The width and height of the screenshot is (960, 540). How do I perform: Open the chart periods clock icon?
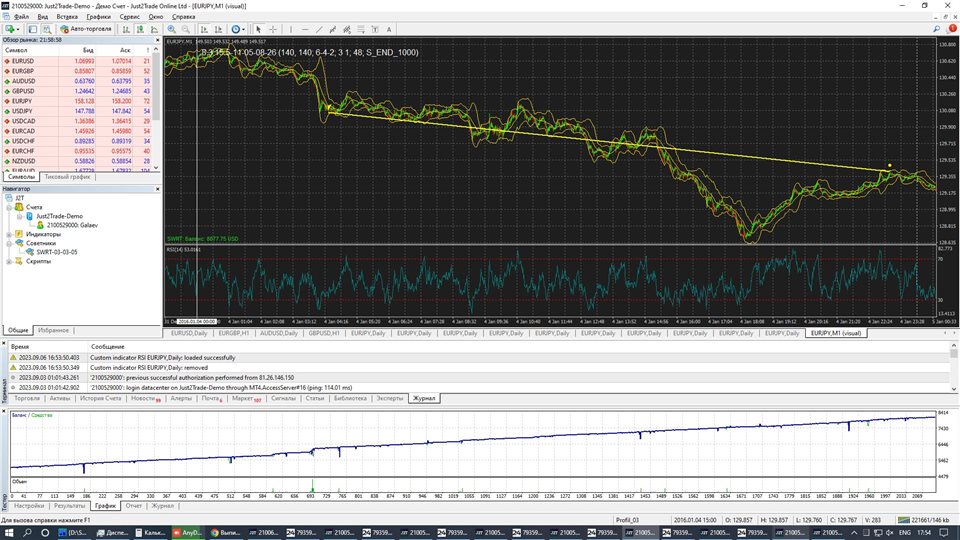tap(237, 29)
